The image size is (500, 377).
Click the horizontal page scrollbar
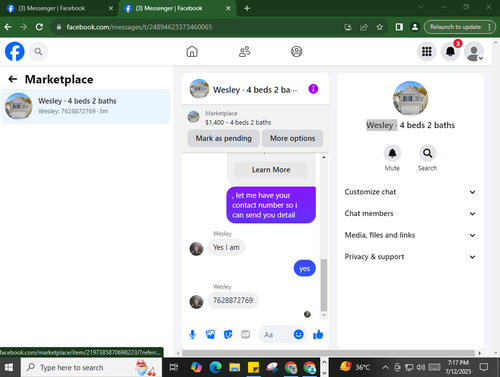coord(328,353)
